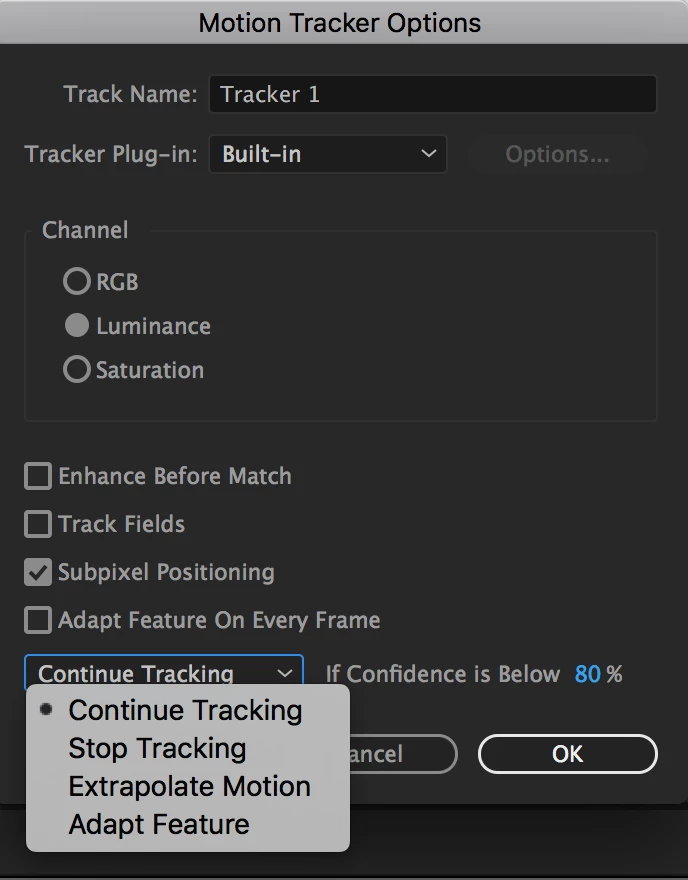Click the 80 confidence percentage value
Viewport: 688px width, 880px height.
point(587,674)
